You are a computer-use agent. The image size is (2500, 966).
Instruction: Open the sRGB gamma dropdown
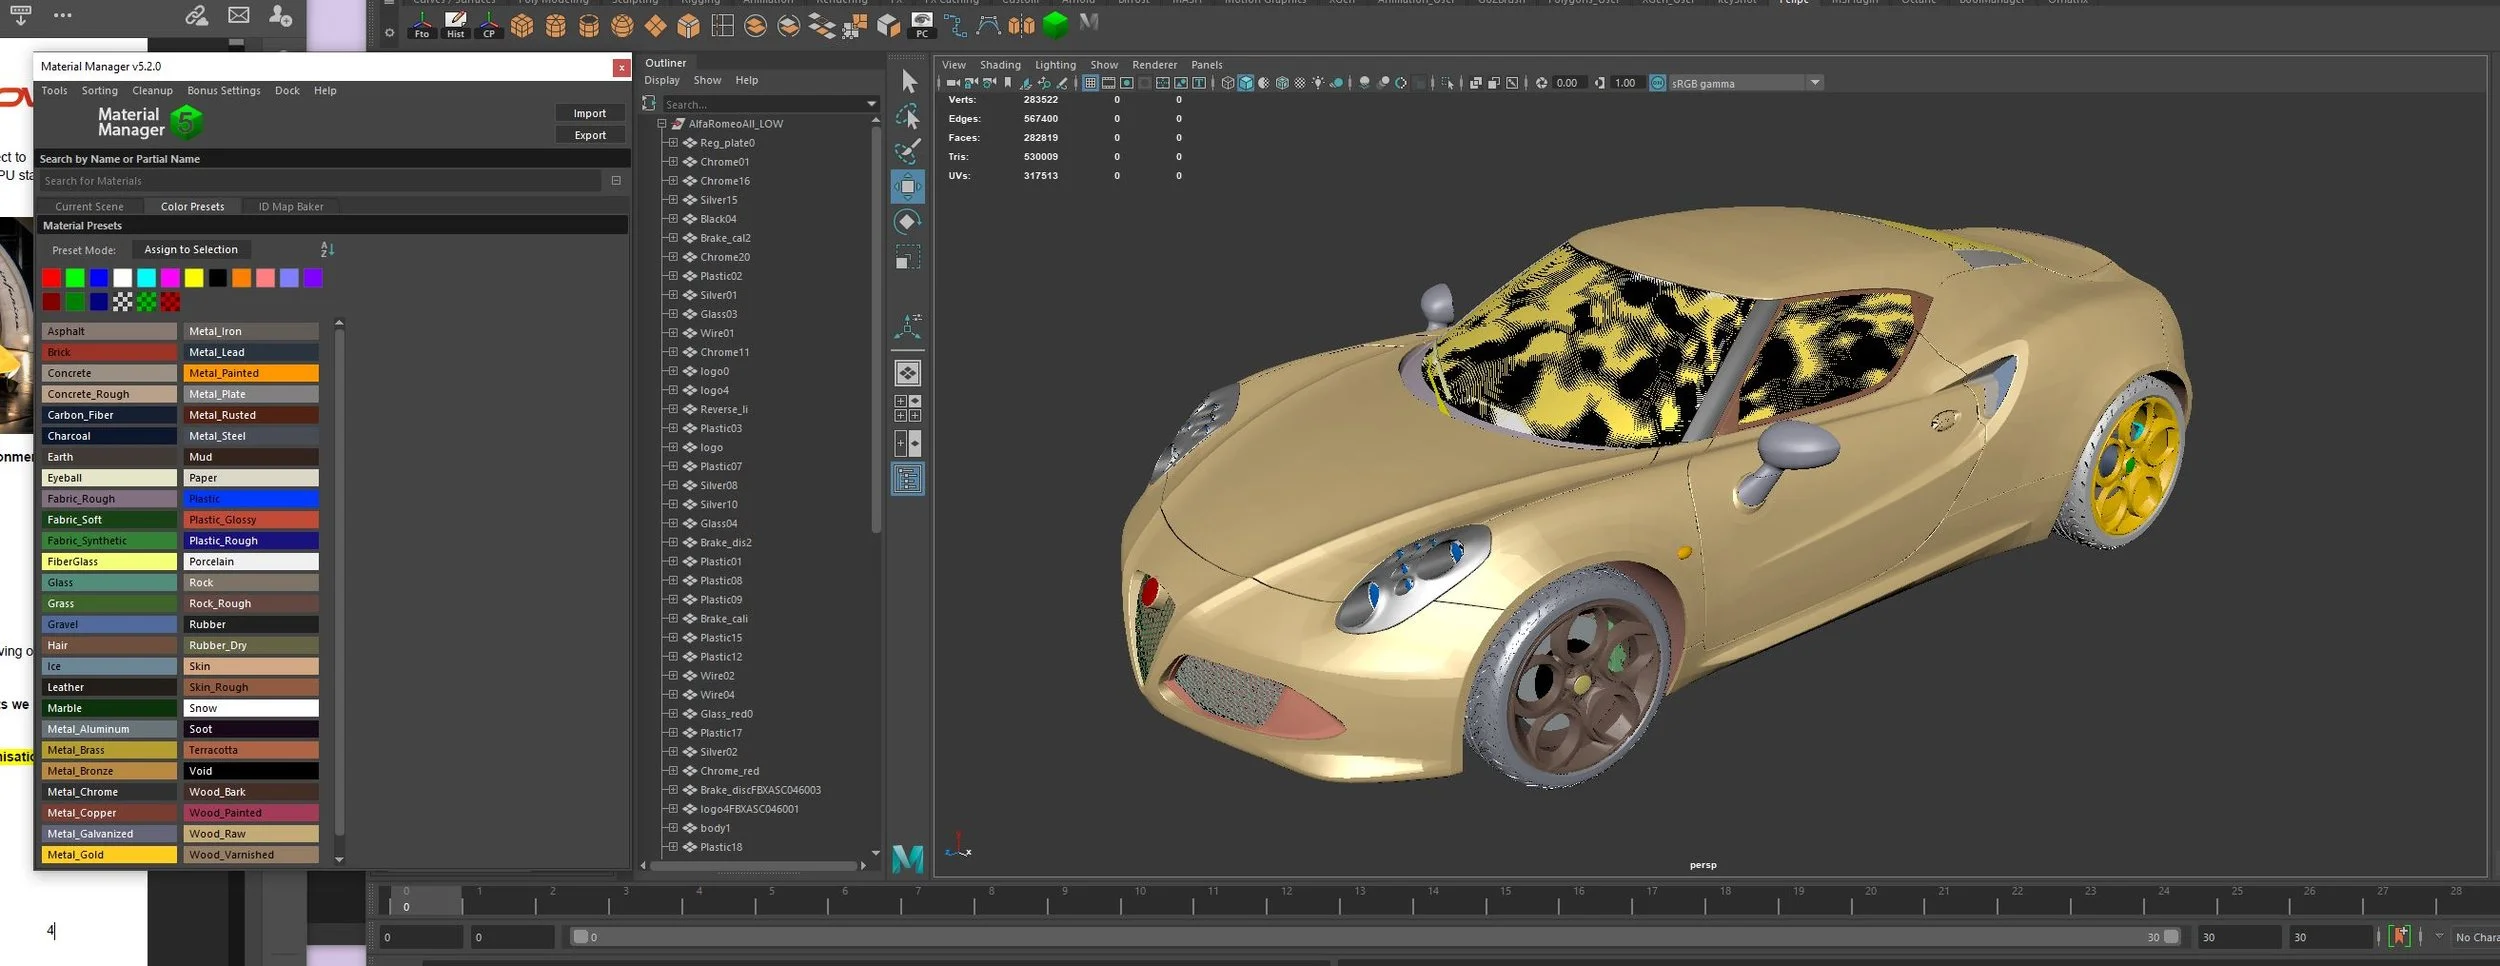pyautogui.click(x=1815, y=83)
